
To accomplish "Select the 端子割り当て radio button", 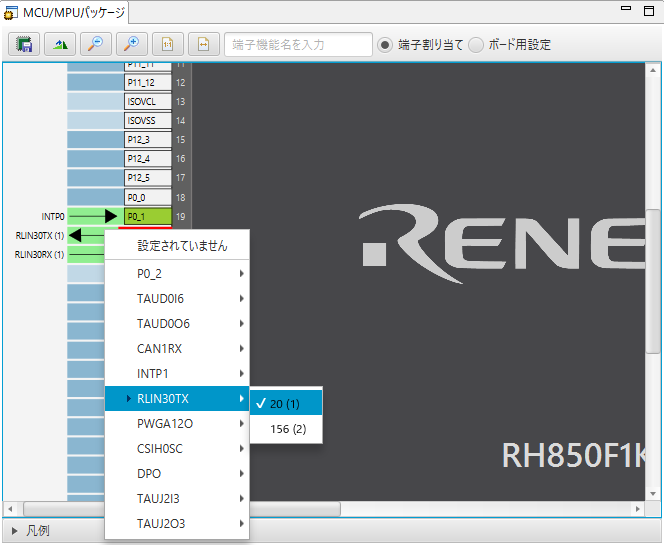I will coord(385,44).
